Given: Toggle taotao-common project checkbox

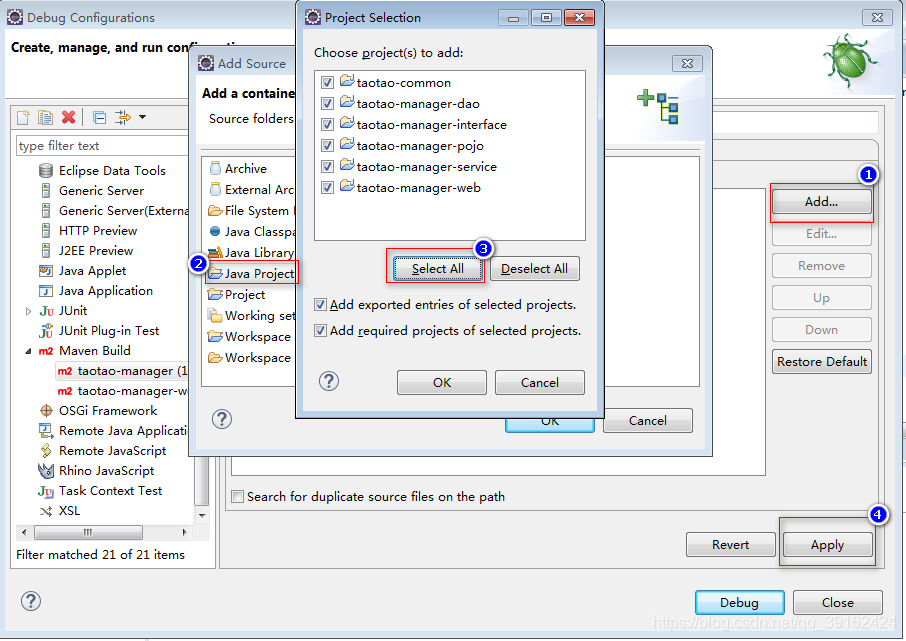Looking at the screenshot, I should click(x=327, y=83).
